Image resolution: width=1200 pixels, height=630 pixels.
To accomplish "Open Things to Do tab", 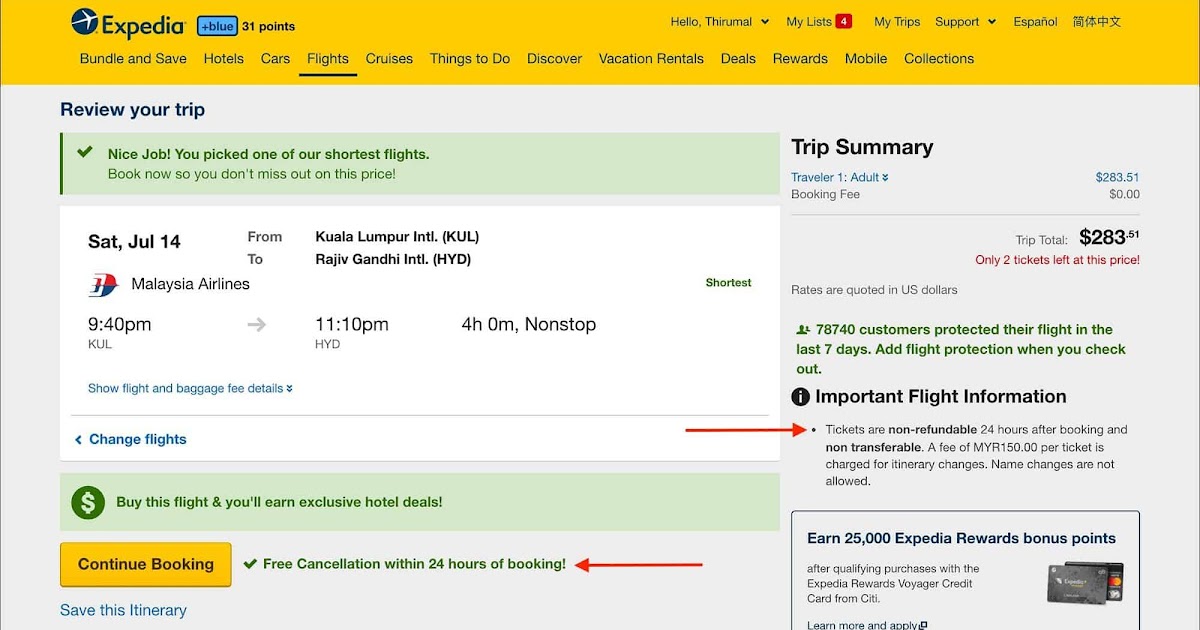I will 470,58.
